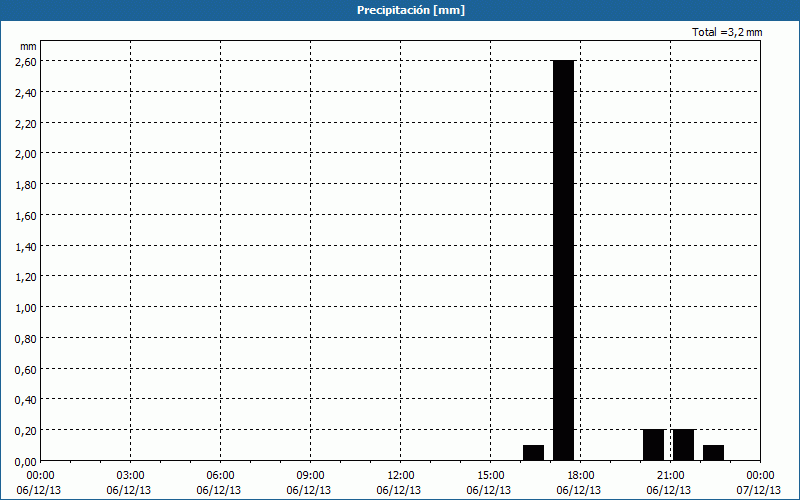800x500 pixels.
Task: Click the 03:00 time label
Action: click(x=131, y=476)
